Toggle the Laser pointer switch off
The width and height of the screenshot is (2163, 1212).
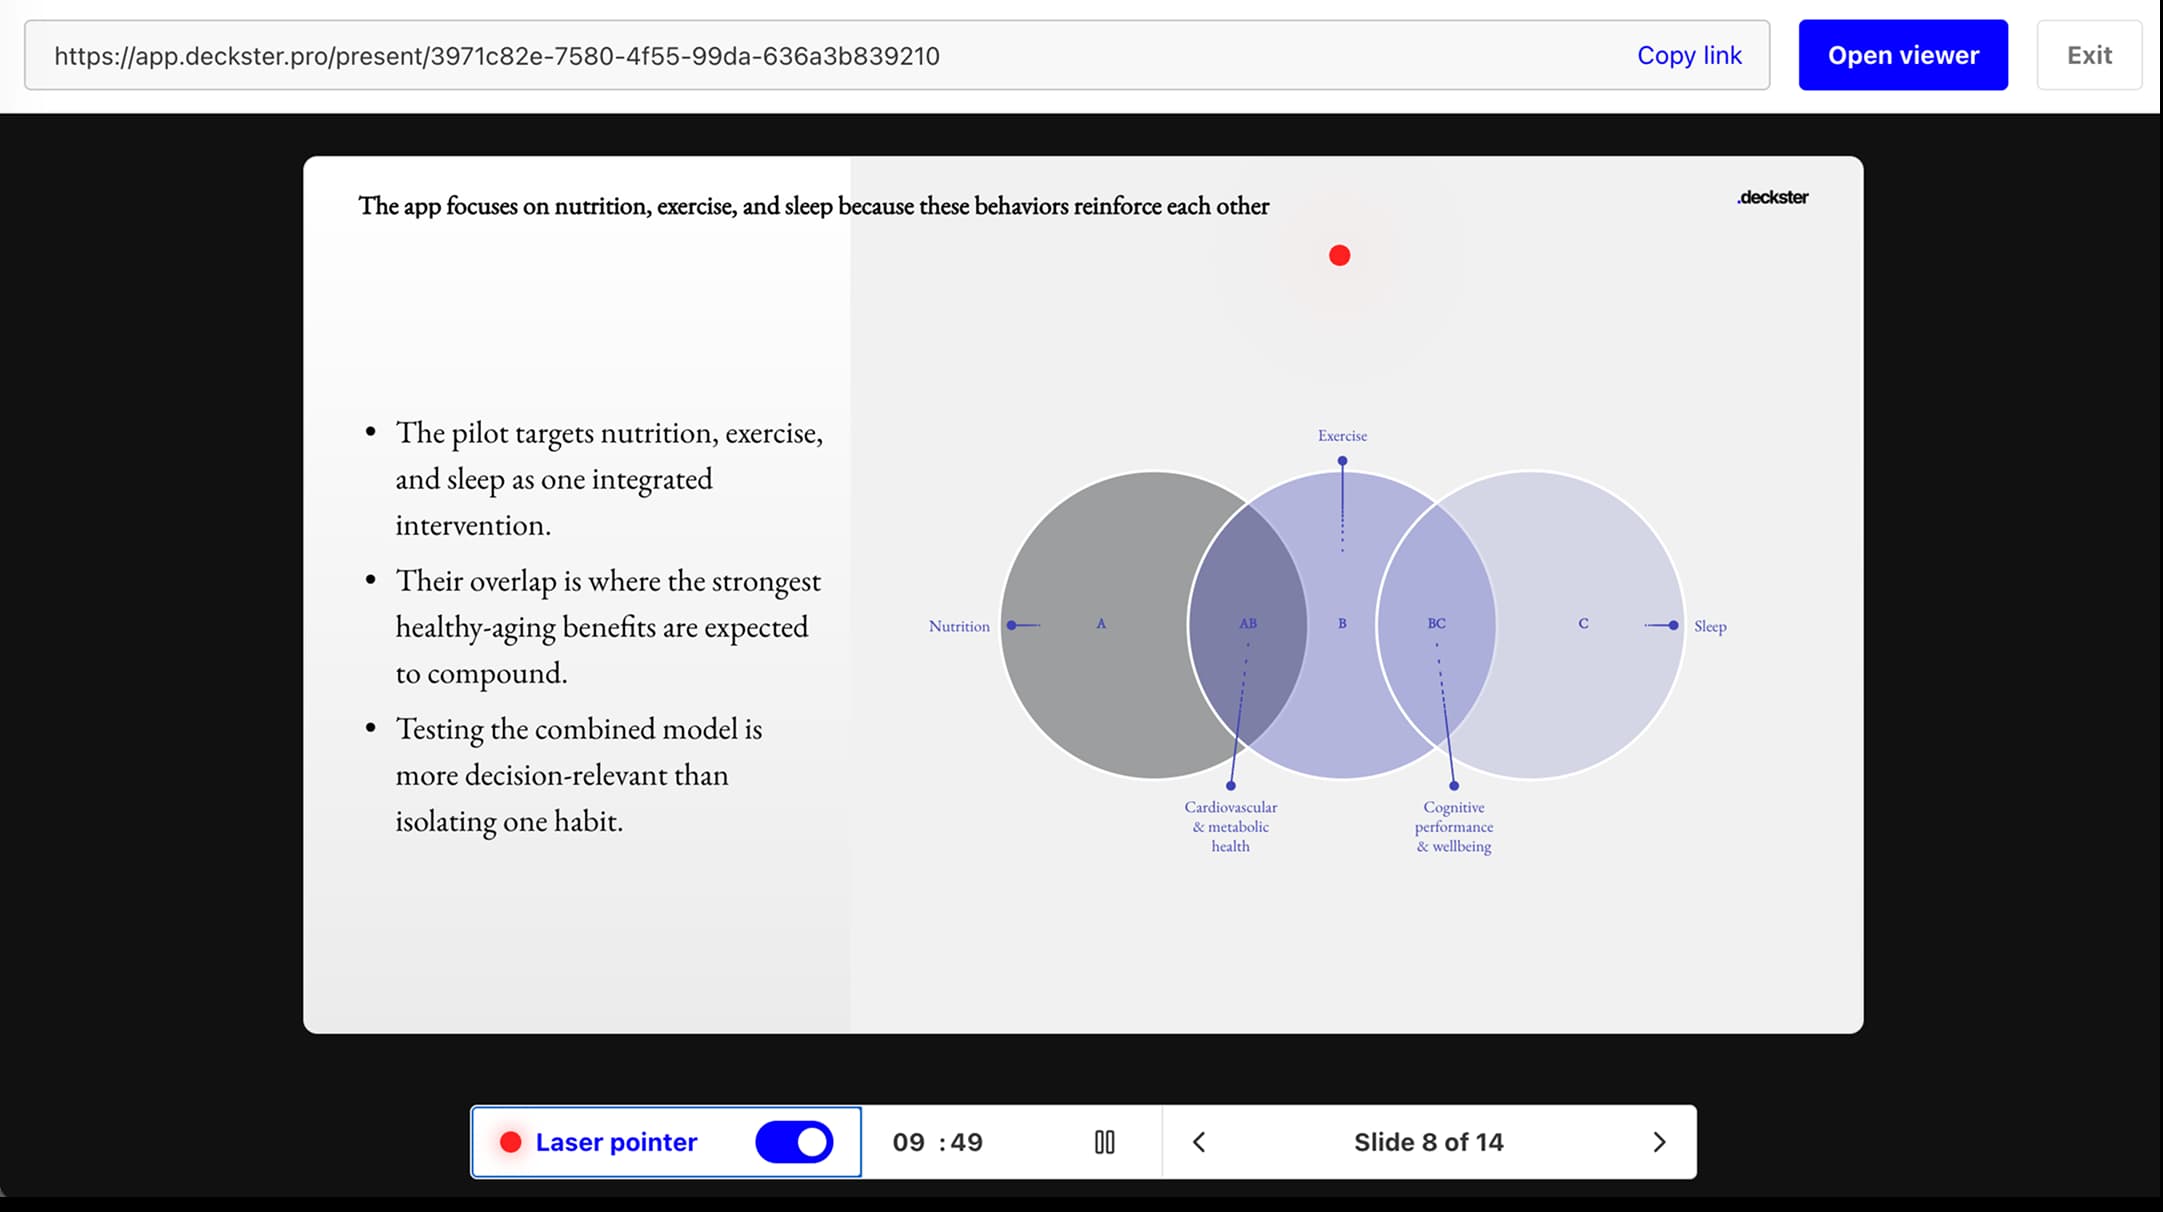794,1142
